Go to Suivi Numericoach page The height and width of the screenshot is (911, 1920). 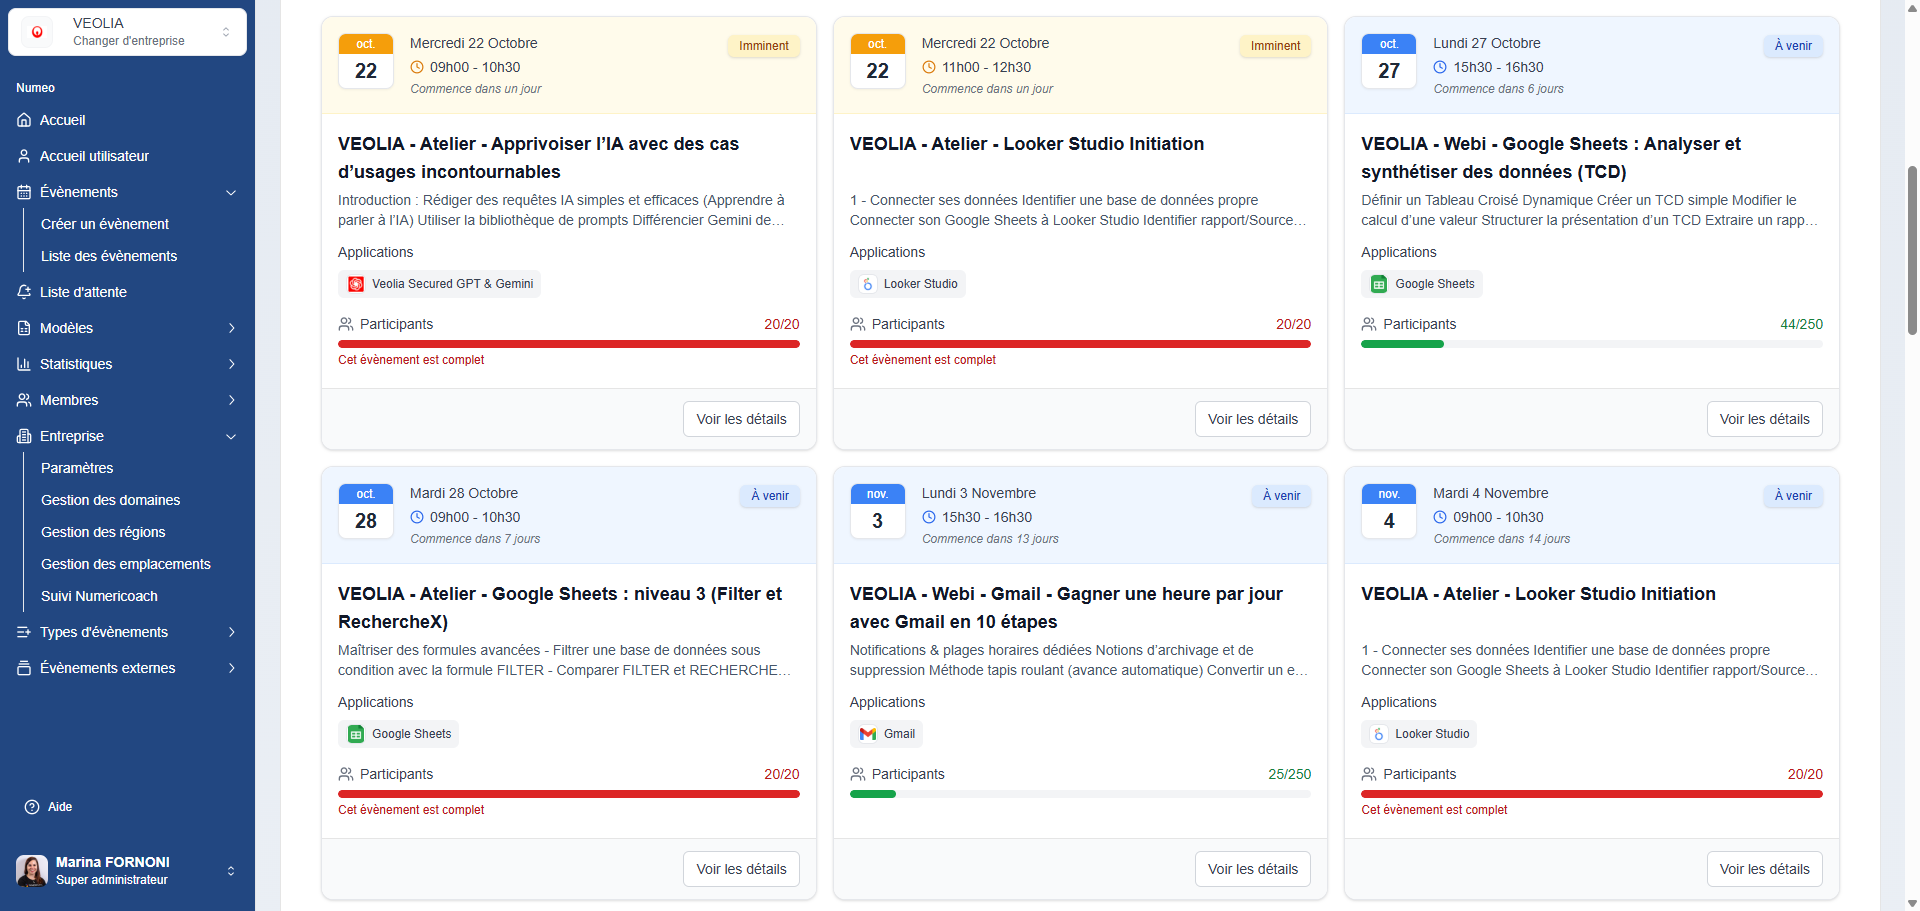coord(99,596)
